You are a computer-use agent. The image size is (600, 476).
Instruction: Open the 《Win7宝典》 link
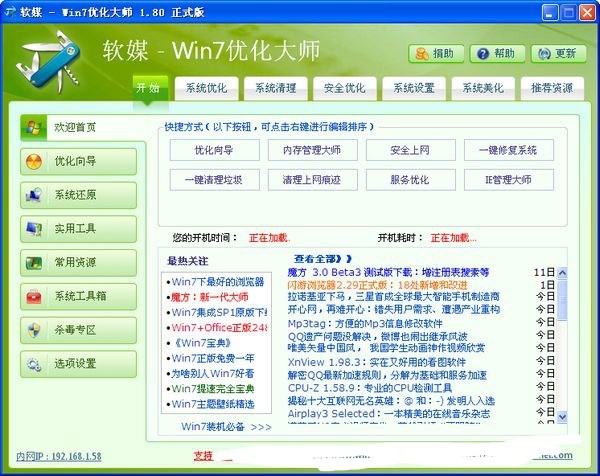coord(202,343)
